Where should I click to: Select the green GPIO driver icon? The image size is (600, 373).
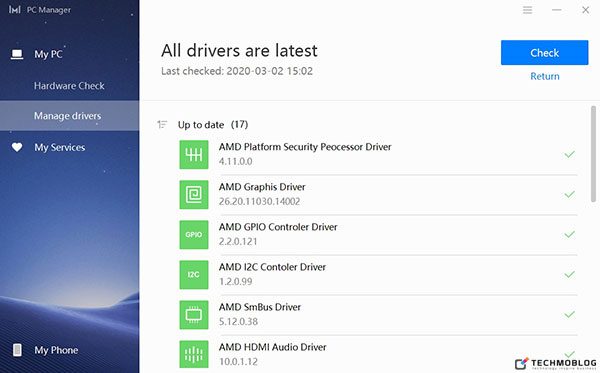pos(194,235)
